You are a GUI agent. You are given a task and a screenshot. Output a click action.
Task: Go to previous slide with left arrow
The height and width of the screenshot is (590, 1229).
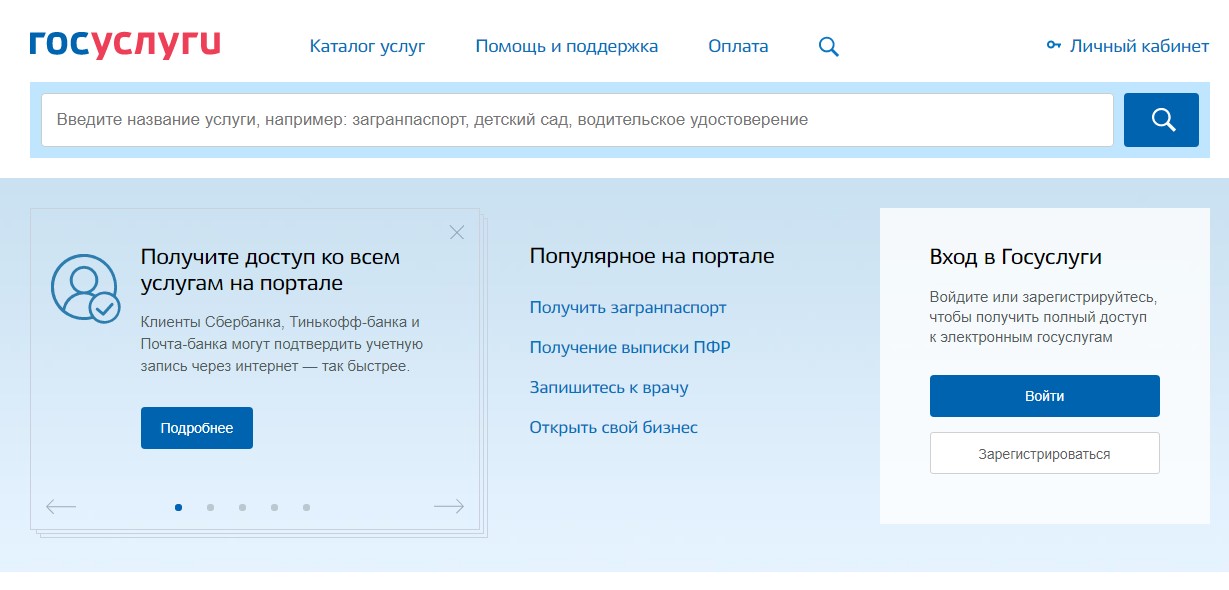pyautogui.click(x=61, y=507)
